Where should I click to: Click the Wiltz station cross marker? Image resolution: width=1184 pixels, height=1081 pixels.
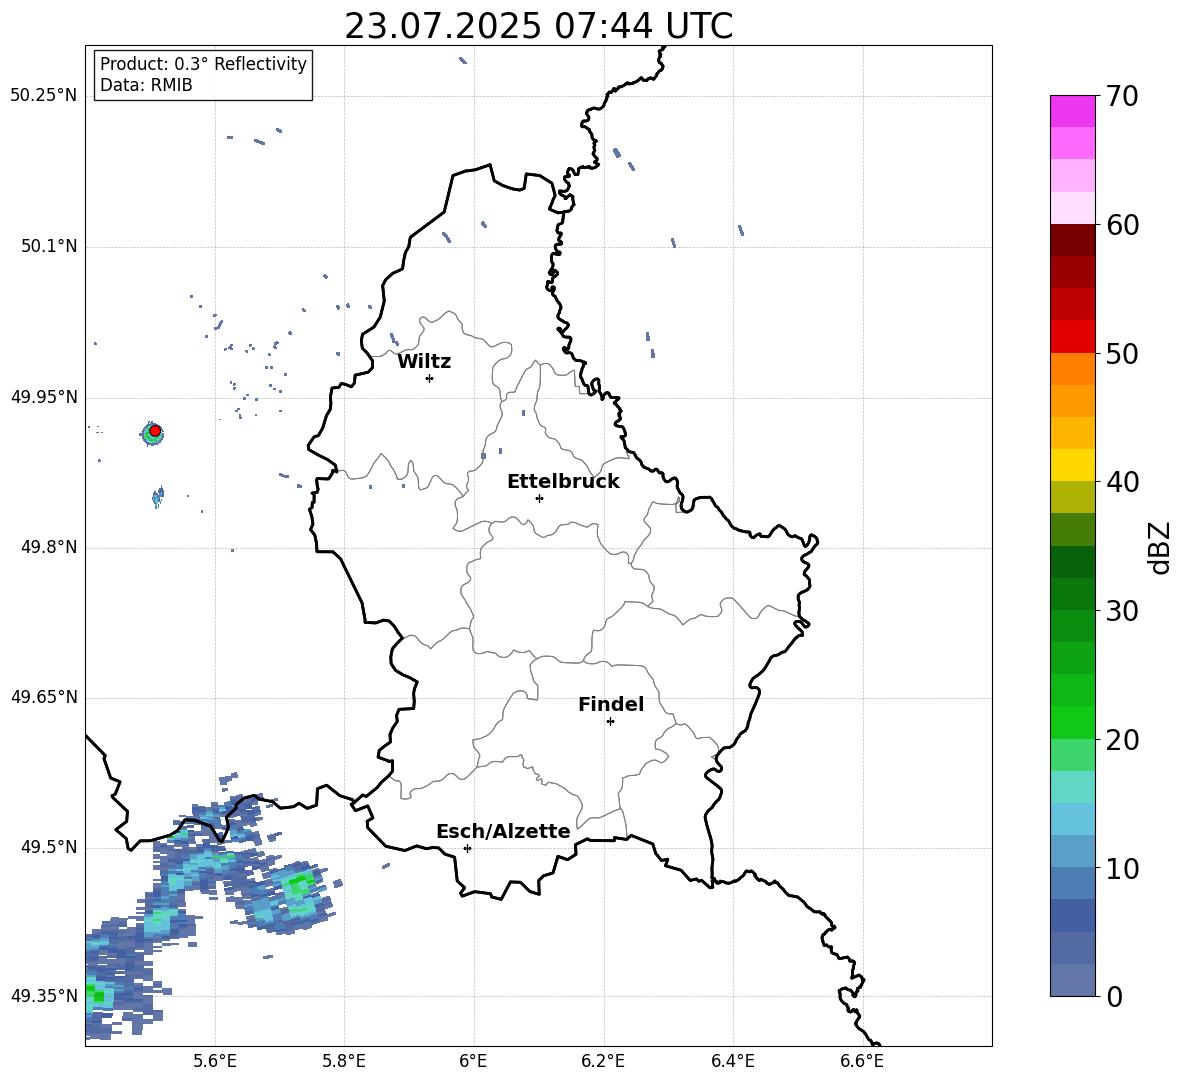click(x=430, y=378)
